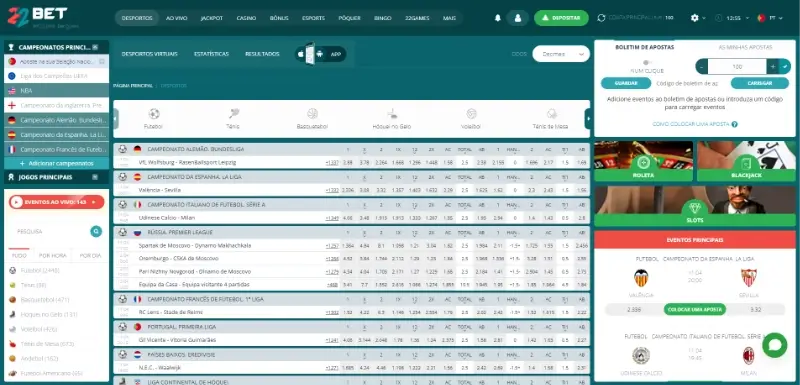This screenshot has height=385, width=800.
Task: Open the notifications bell
Action: click(498, 18)
